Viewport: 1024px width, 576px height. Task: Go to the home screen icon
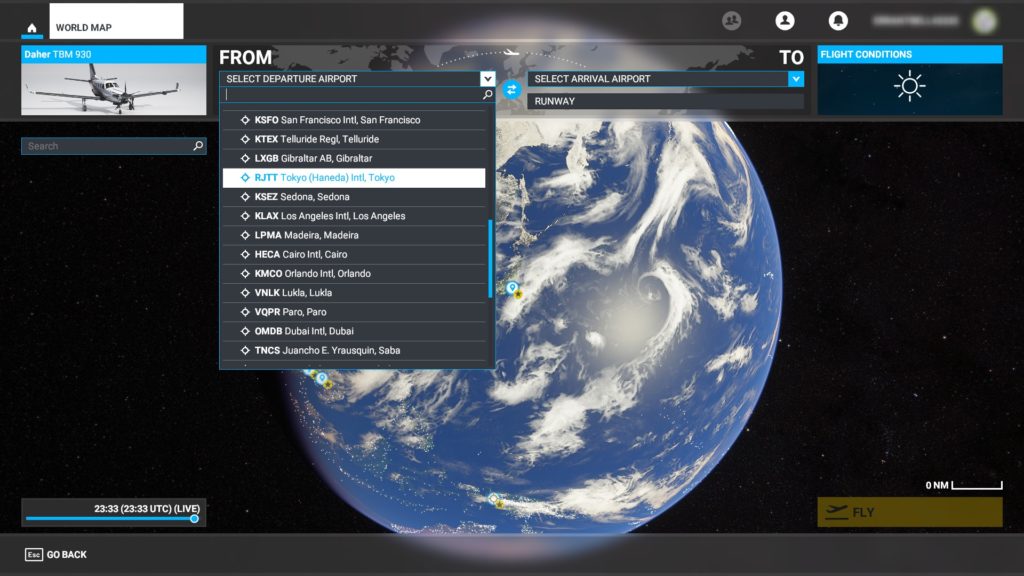pos(31,27)
